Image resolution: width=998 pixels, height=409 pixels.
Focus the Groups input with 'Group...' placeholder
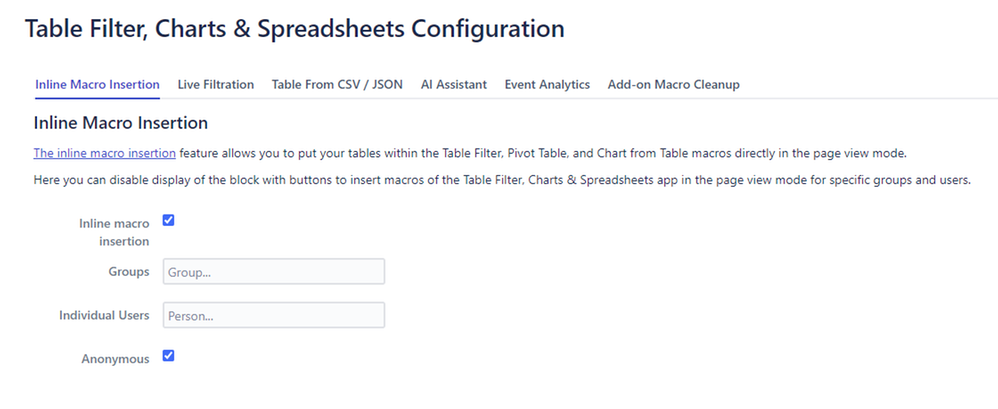[x=274, y=272]
